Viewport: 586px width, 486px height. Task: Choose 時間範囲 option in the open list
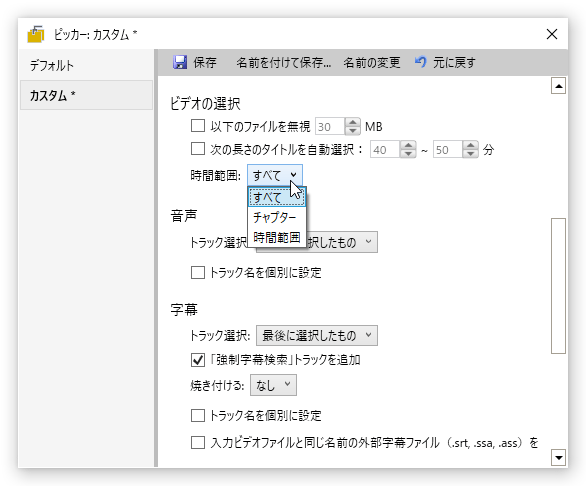click(277, 237)
